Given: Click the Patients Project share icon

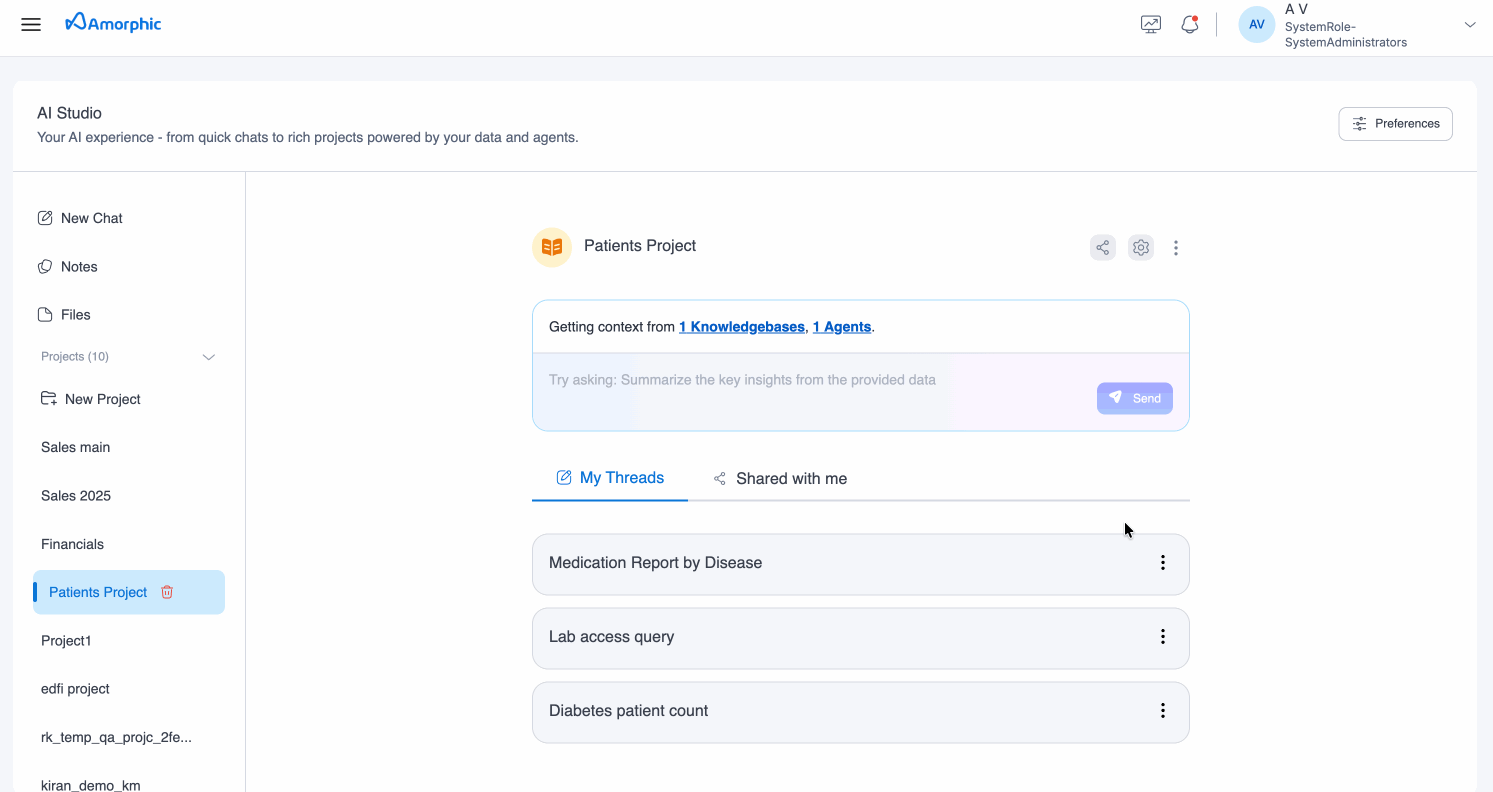Looking at the screenshot, I should 1102,247.
